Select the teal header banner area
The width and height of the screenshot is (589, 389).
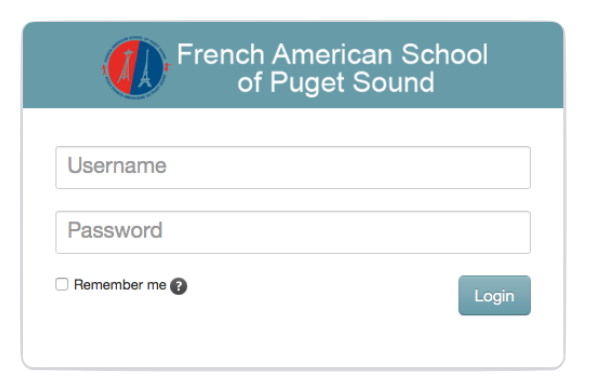coord(293,65)
